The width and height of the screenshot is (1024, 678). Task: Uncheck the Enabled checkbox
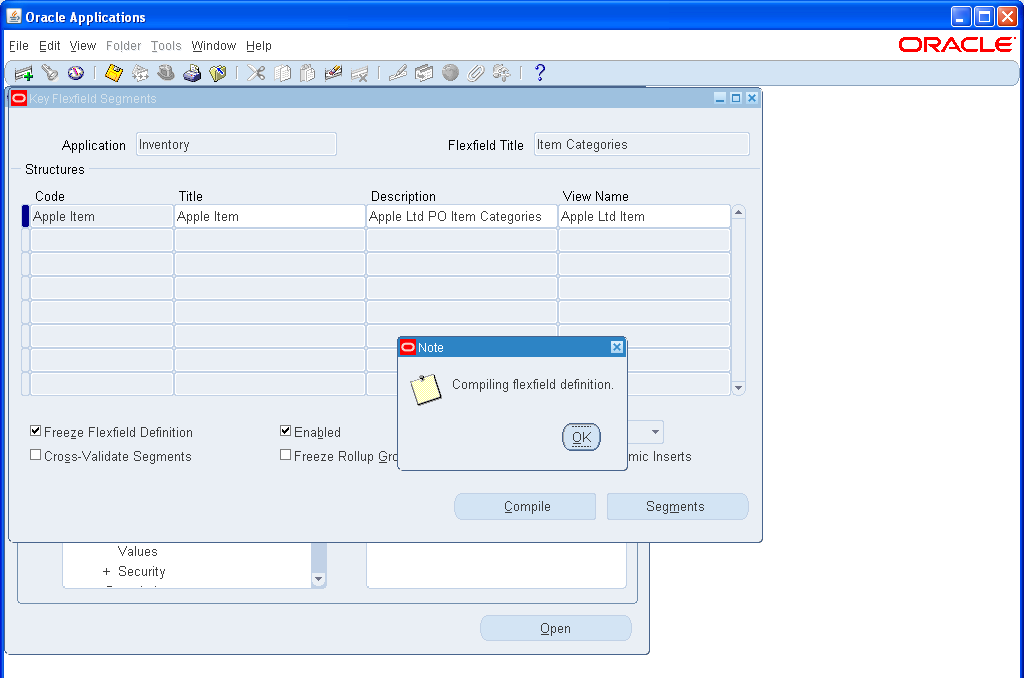tap(285, 430)
